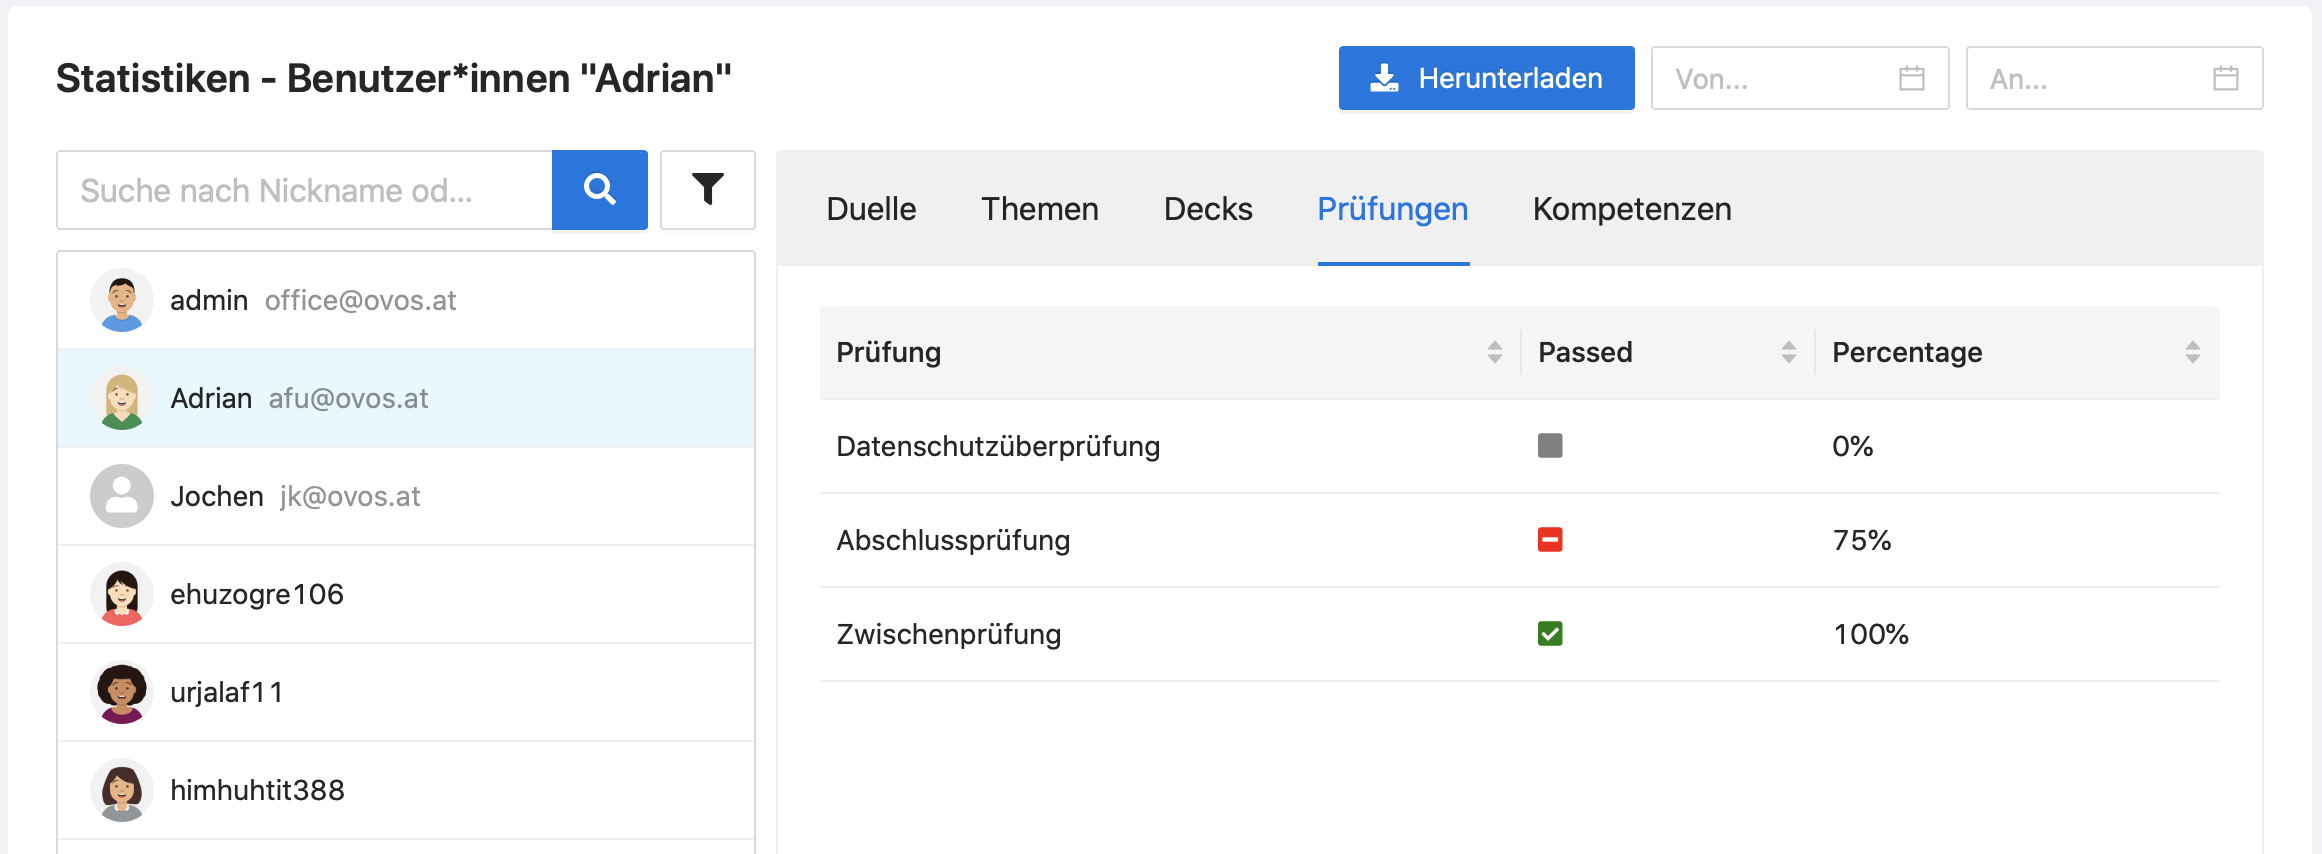The width and height of the screenshot is (2322, 854).
Task: Click the 100% percentage value
Action: (1871, 634)
